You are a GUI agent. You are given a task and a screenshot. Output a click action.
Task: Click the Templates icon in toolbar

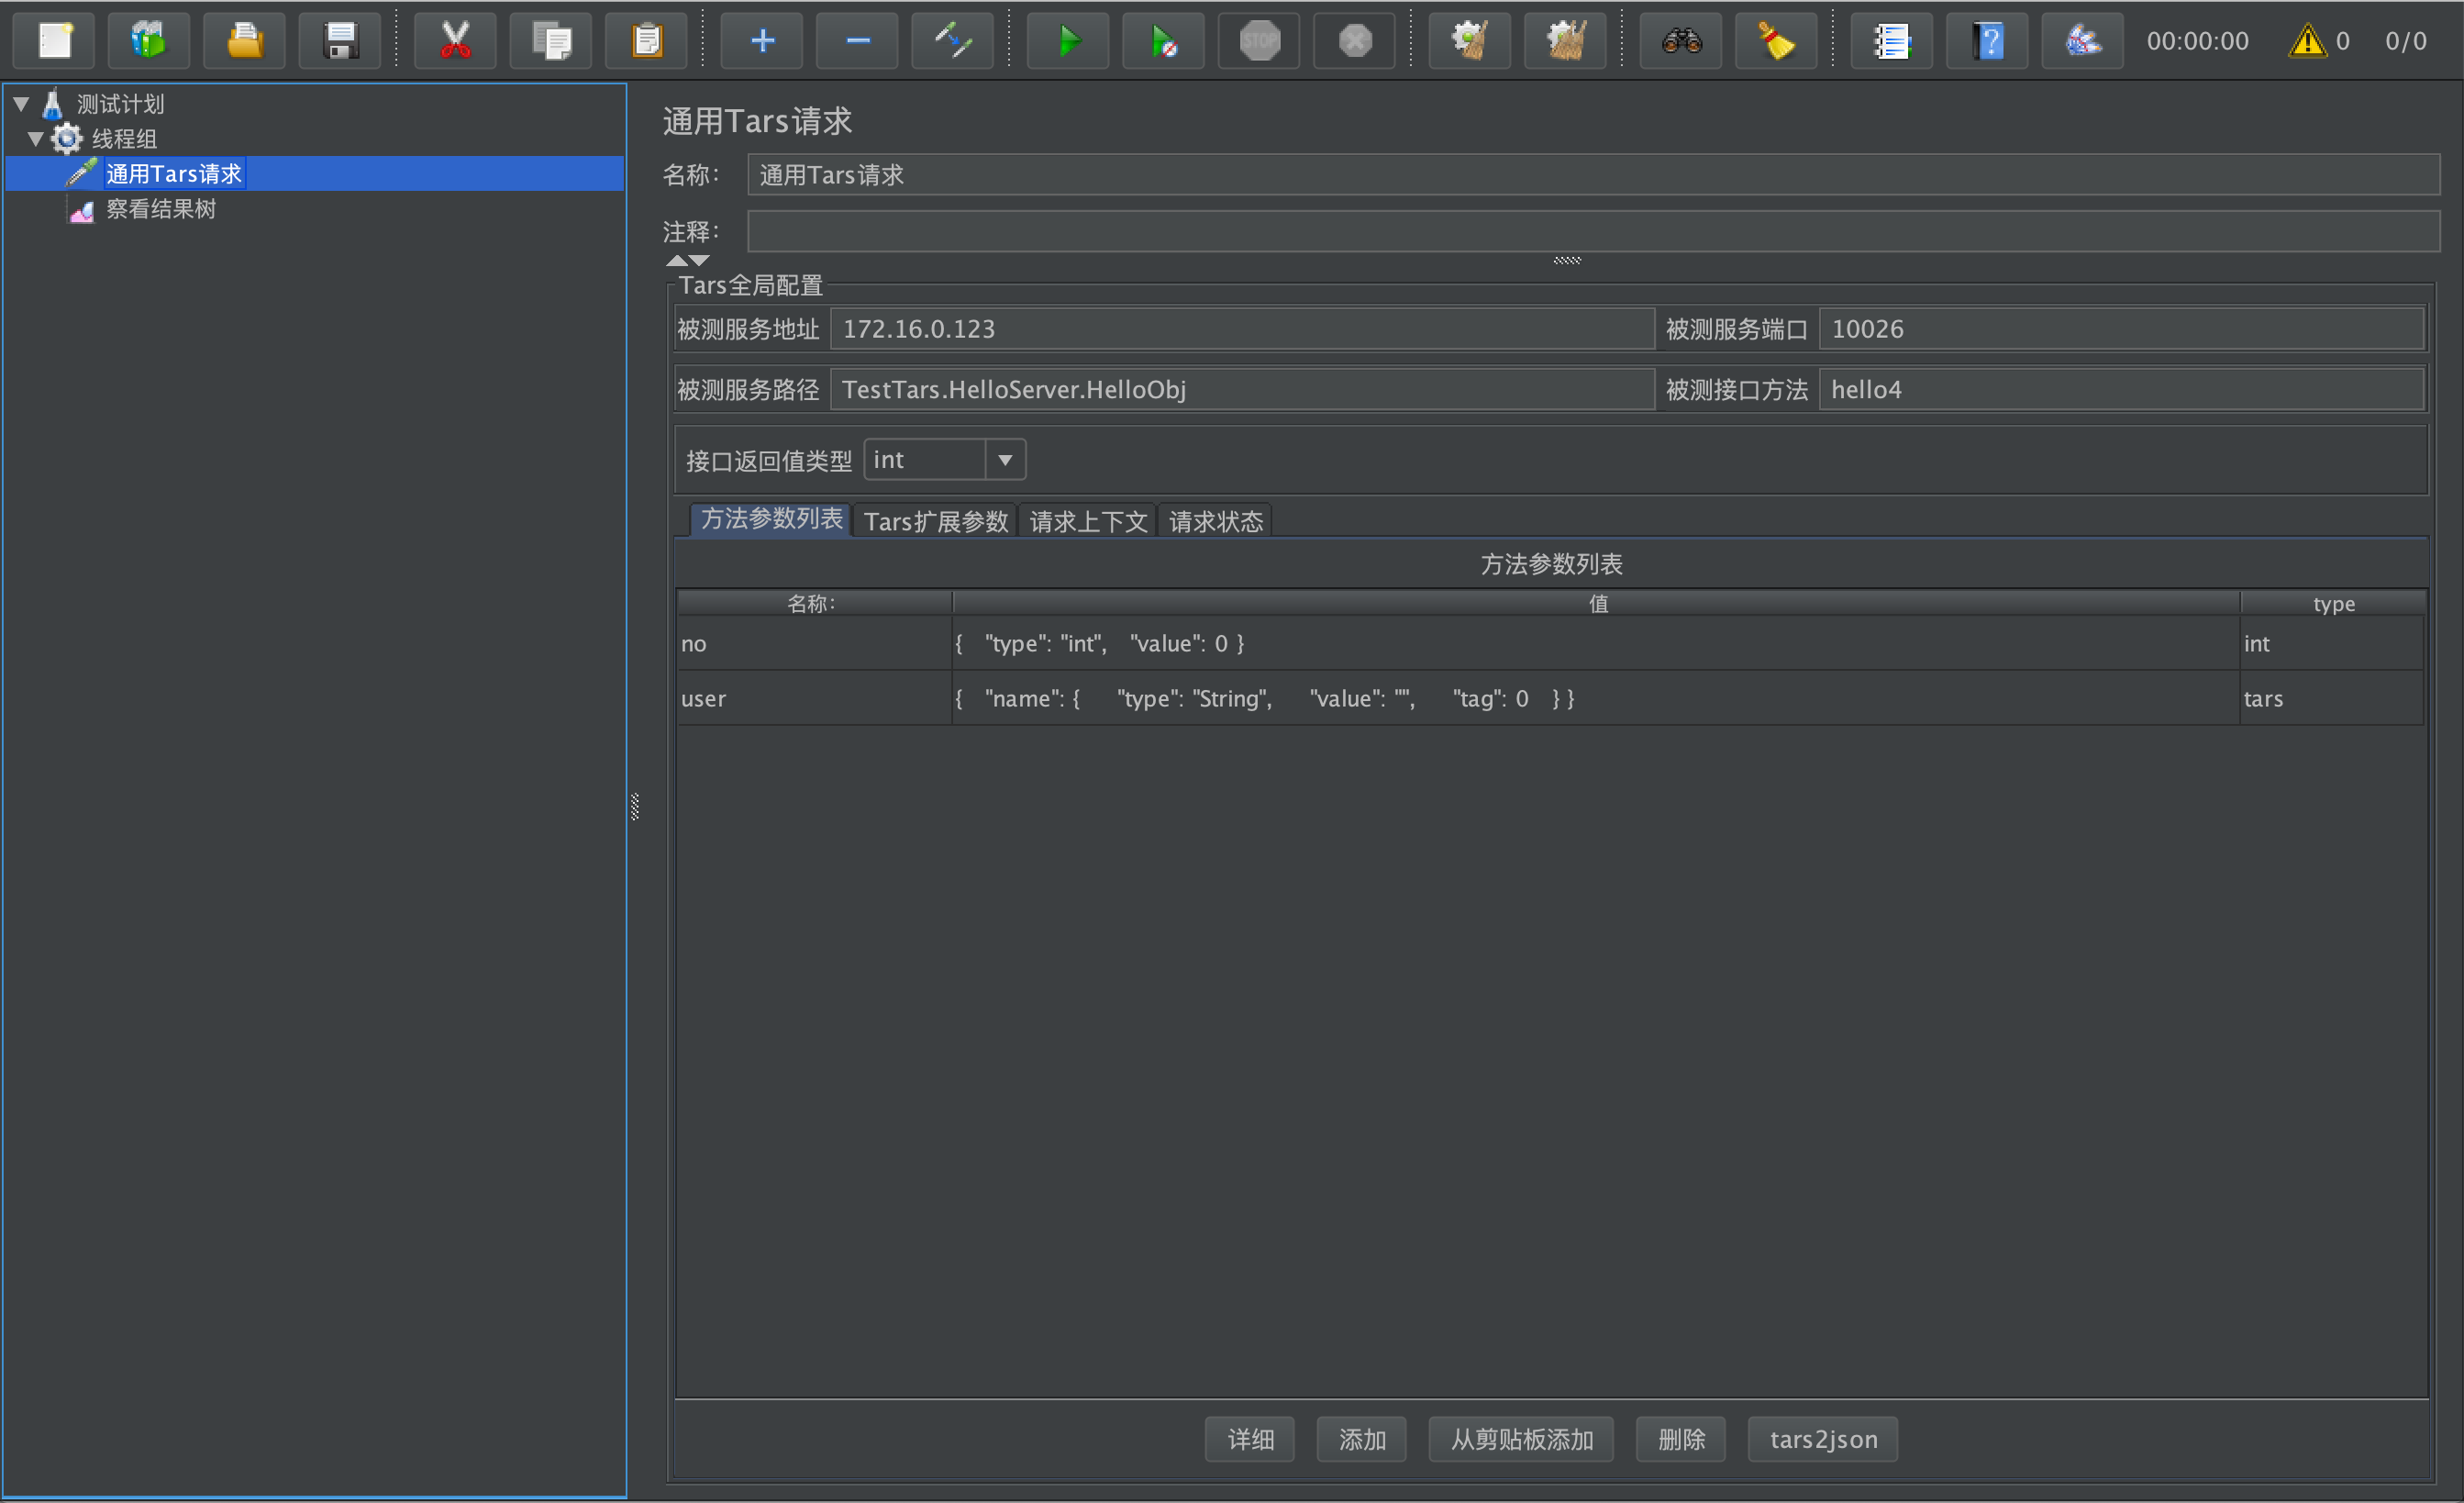coord(149,41)
